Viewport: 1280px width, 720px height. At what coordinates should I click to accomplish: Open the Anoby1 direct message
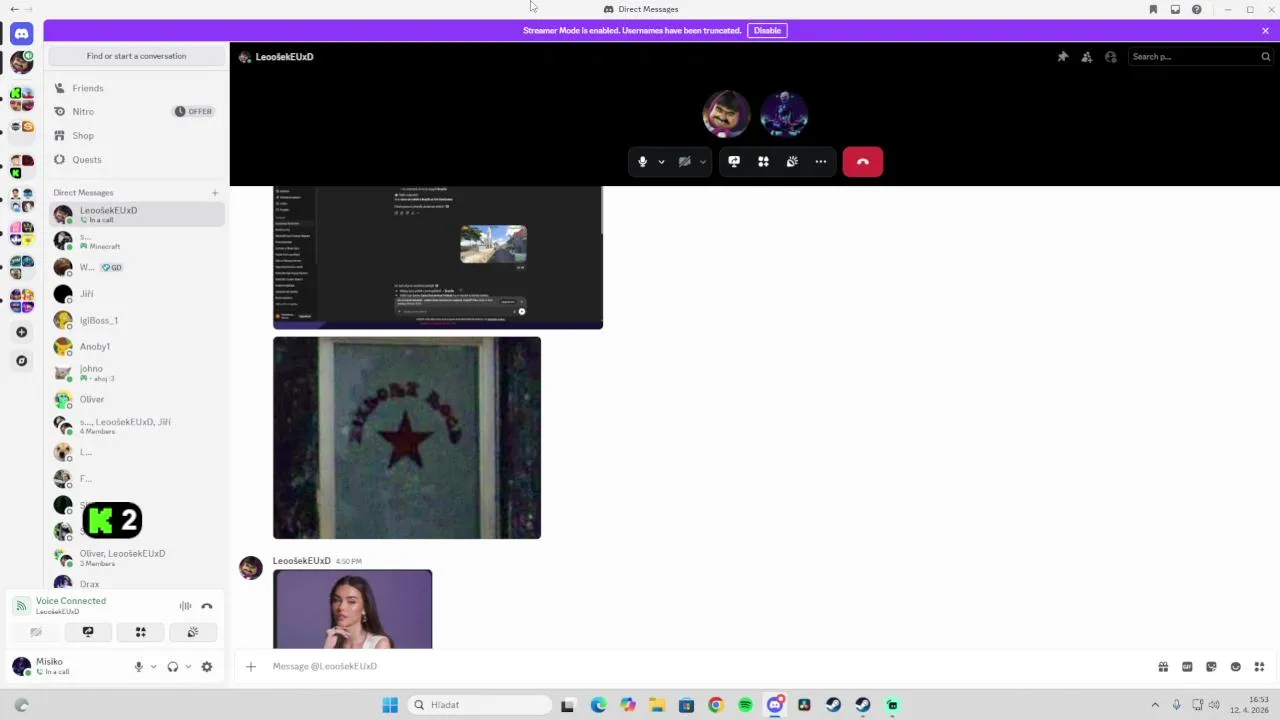pos(136,346)
